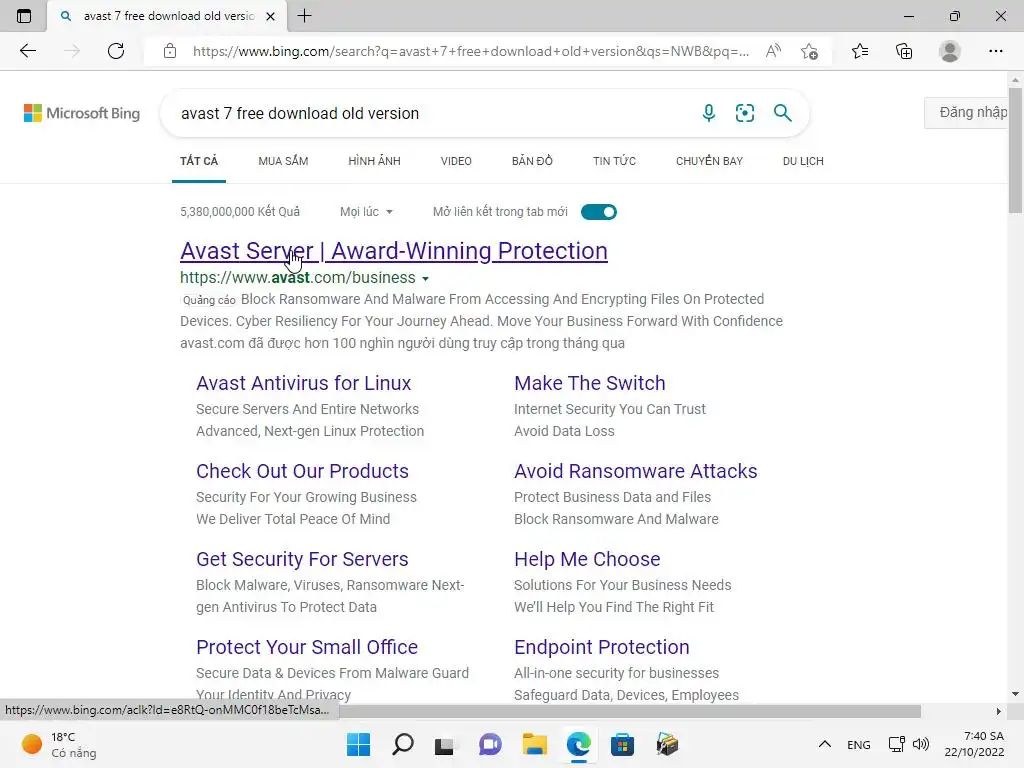
Task: Start voice search with microphone
Action: (x=709, y=113)
